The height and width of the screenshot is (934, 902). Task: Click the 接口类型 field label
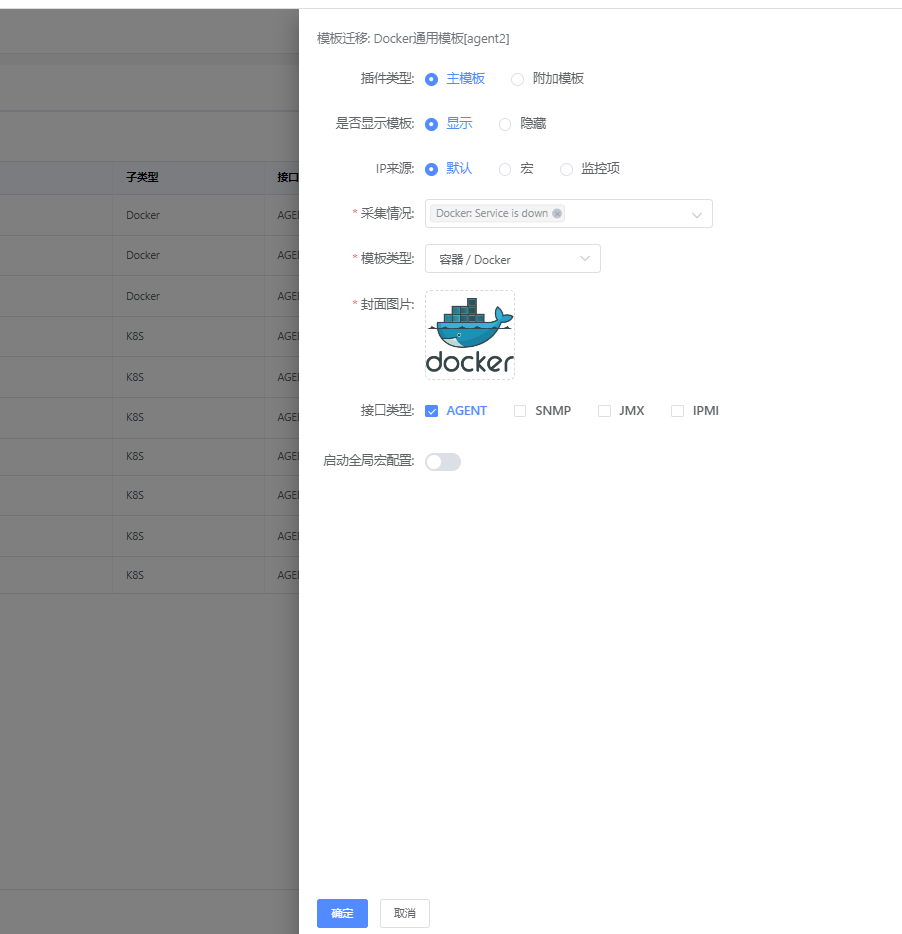pyautogui.click(x=387, y=410)
